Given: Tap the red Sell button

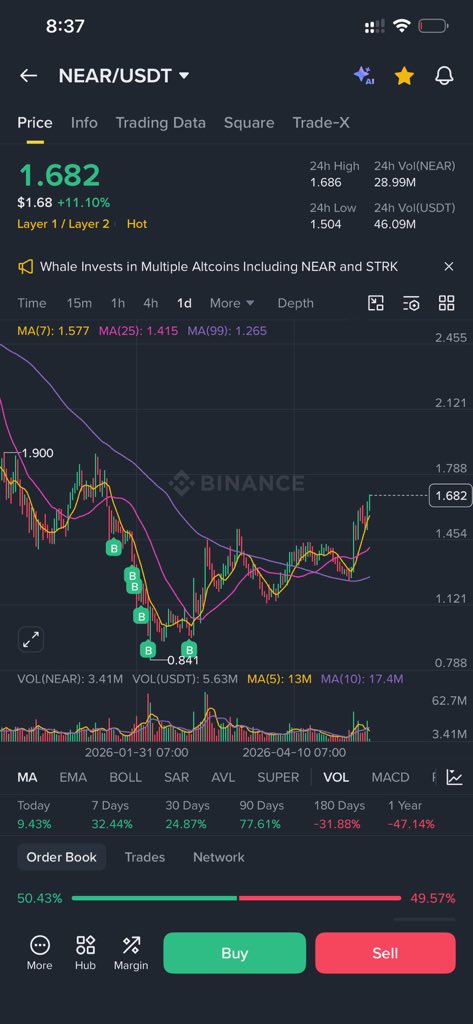Looking at the screenshot, I should (385, 953).
